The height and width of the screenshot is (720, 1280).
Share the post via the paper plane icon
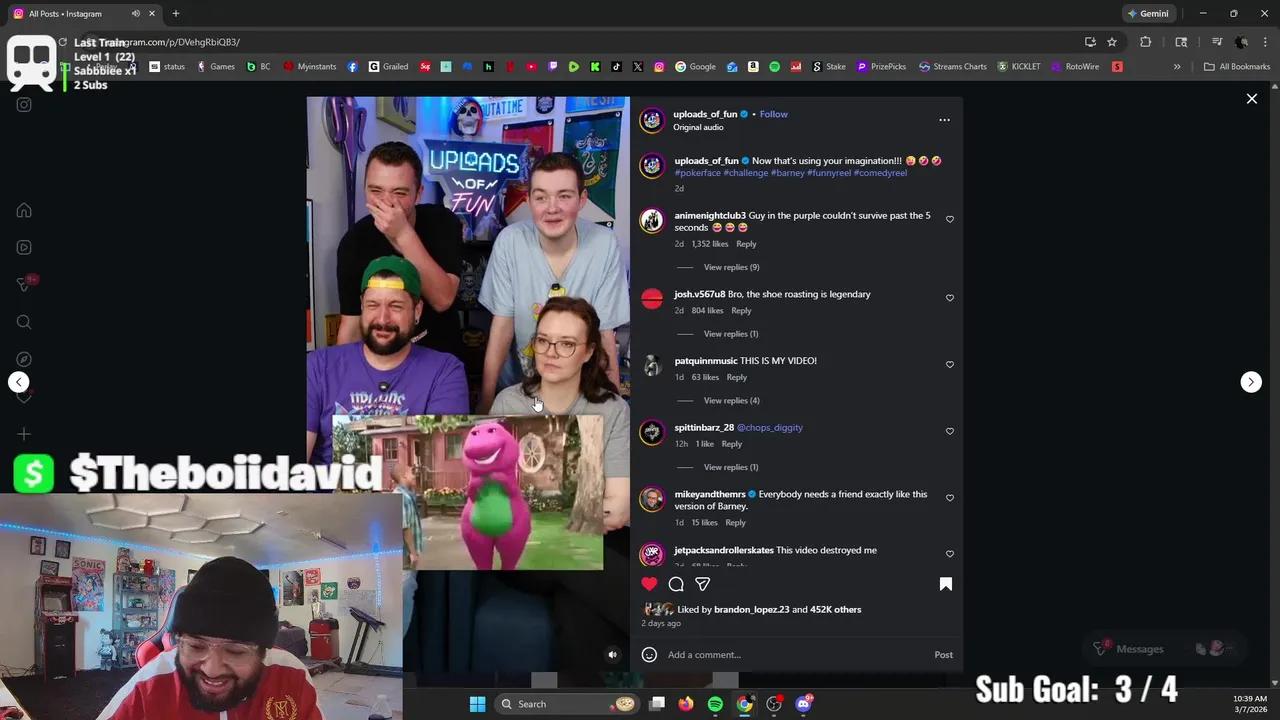[x=703, y=584]
